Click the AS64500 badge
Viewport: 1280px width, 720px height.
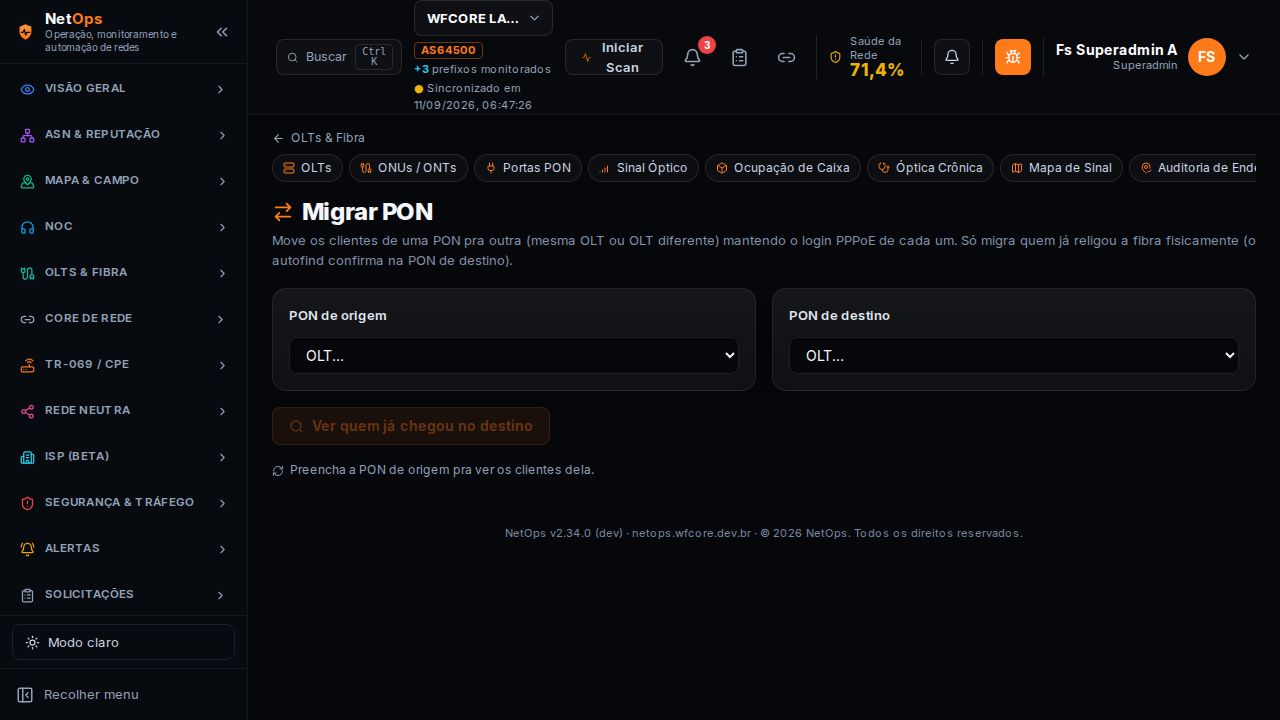(448, 50)
